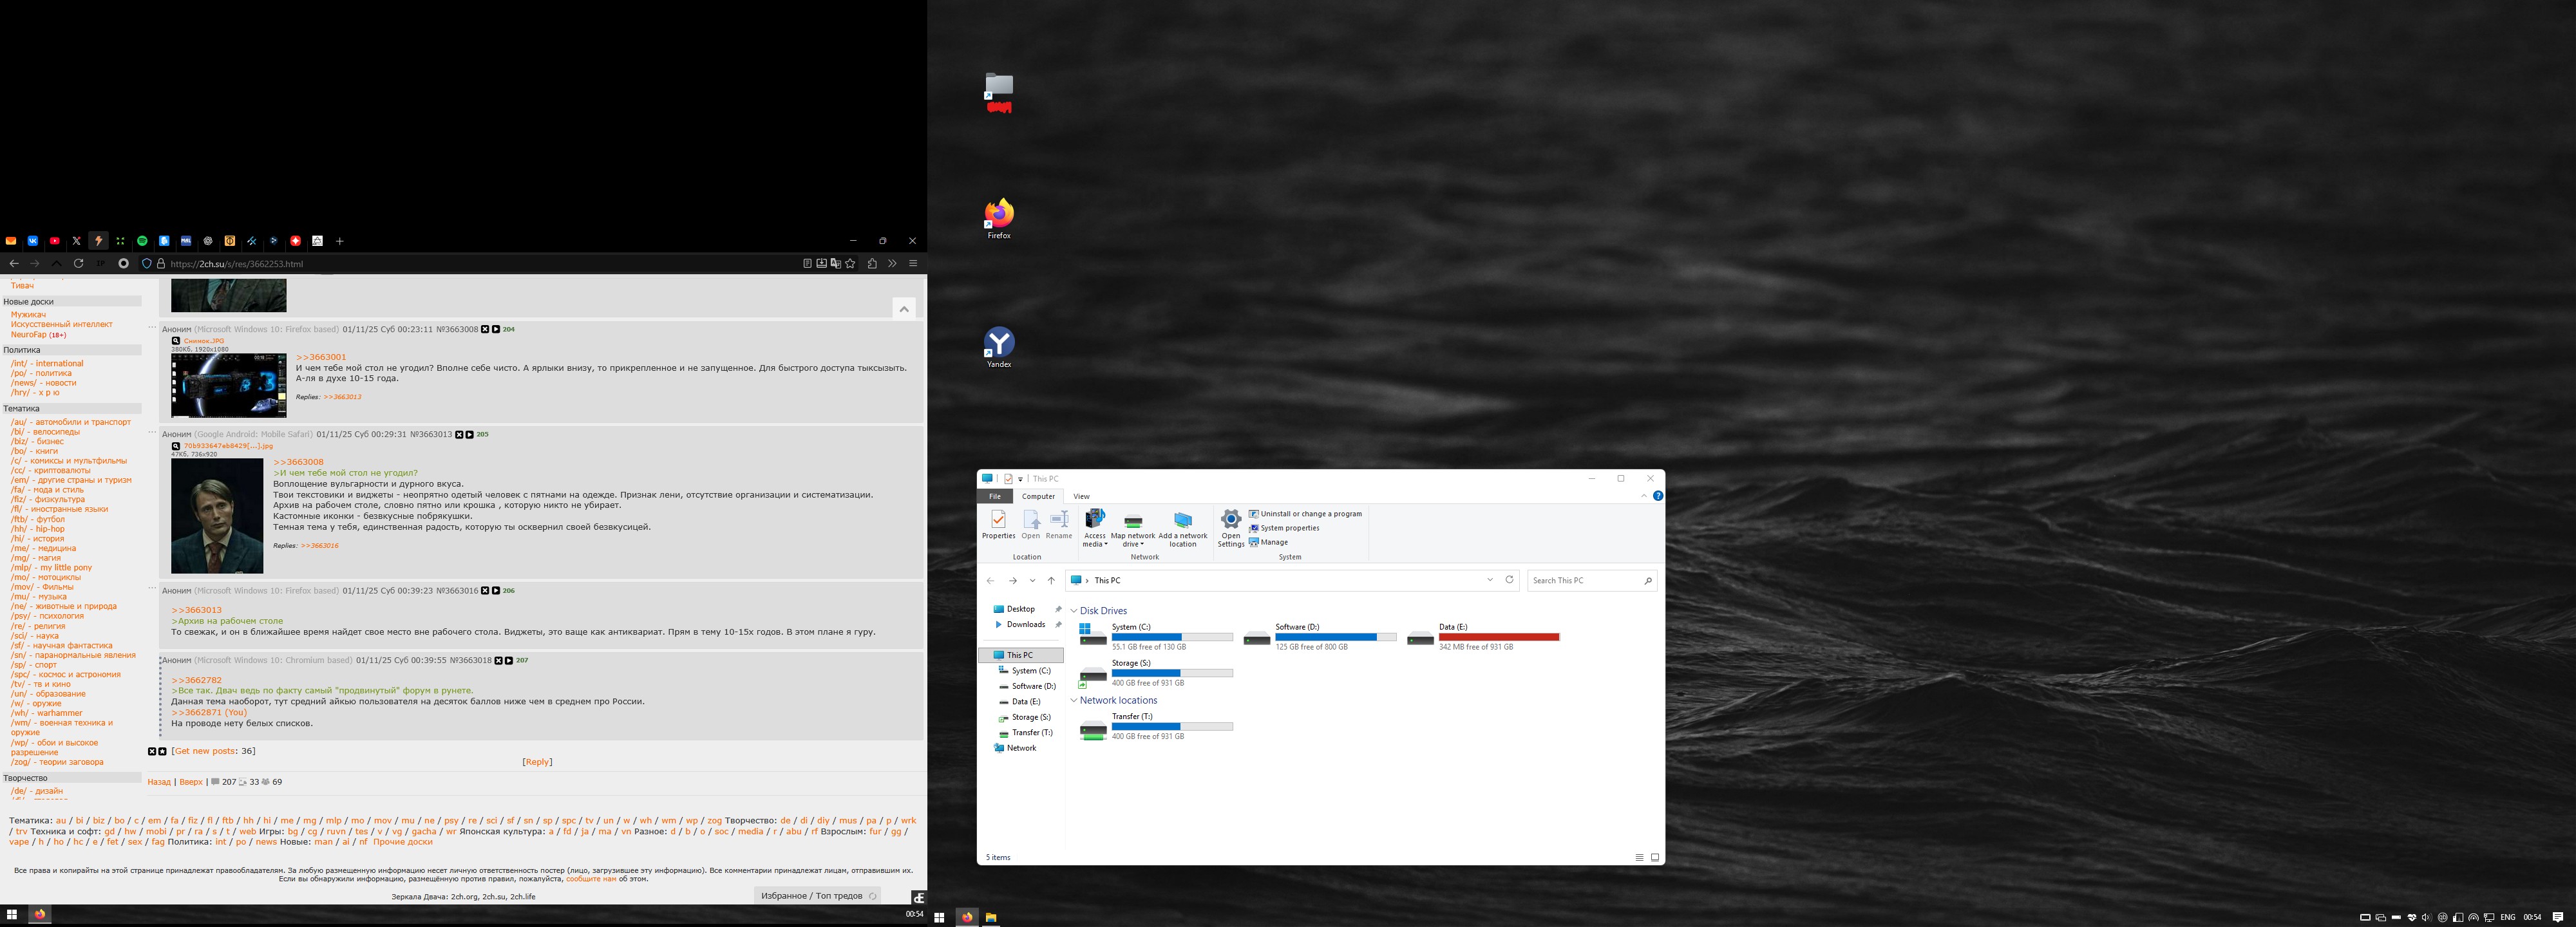This screenshot has height=927, width=2576.
Task: Open the Spotify pinned tab in Firefox
Action: pos(142,241)
